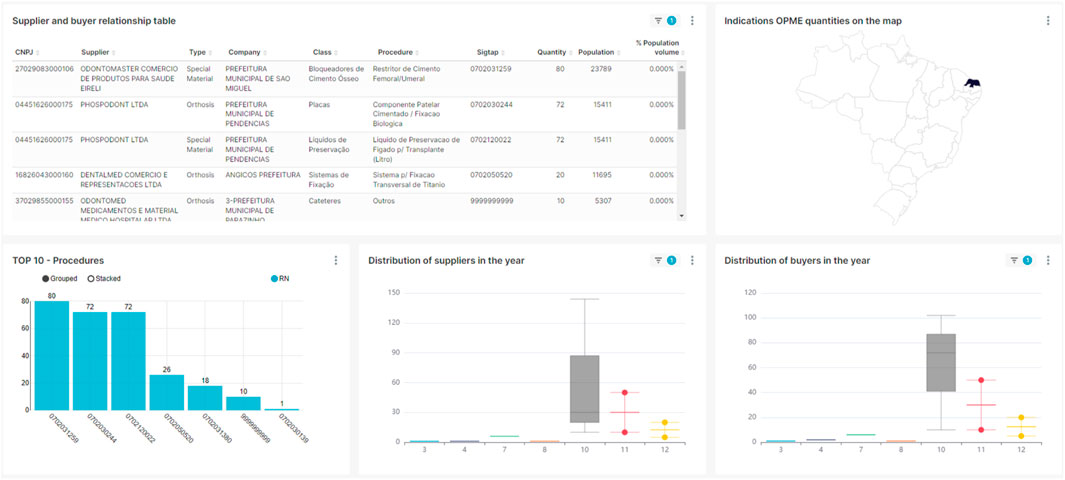Viewport: 1065px width, 480px height.
Task: Click upper yellow point of month 12 in suppliers chart
Action: (665, 422)
